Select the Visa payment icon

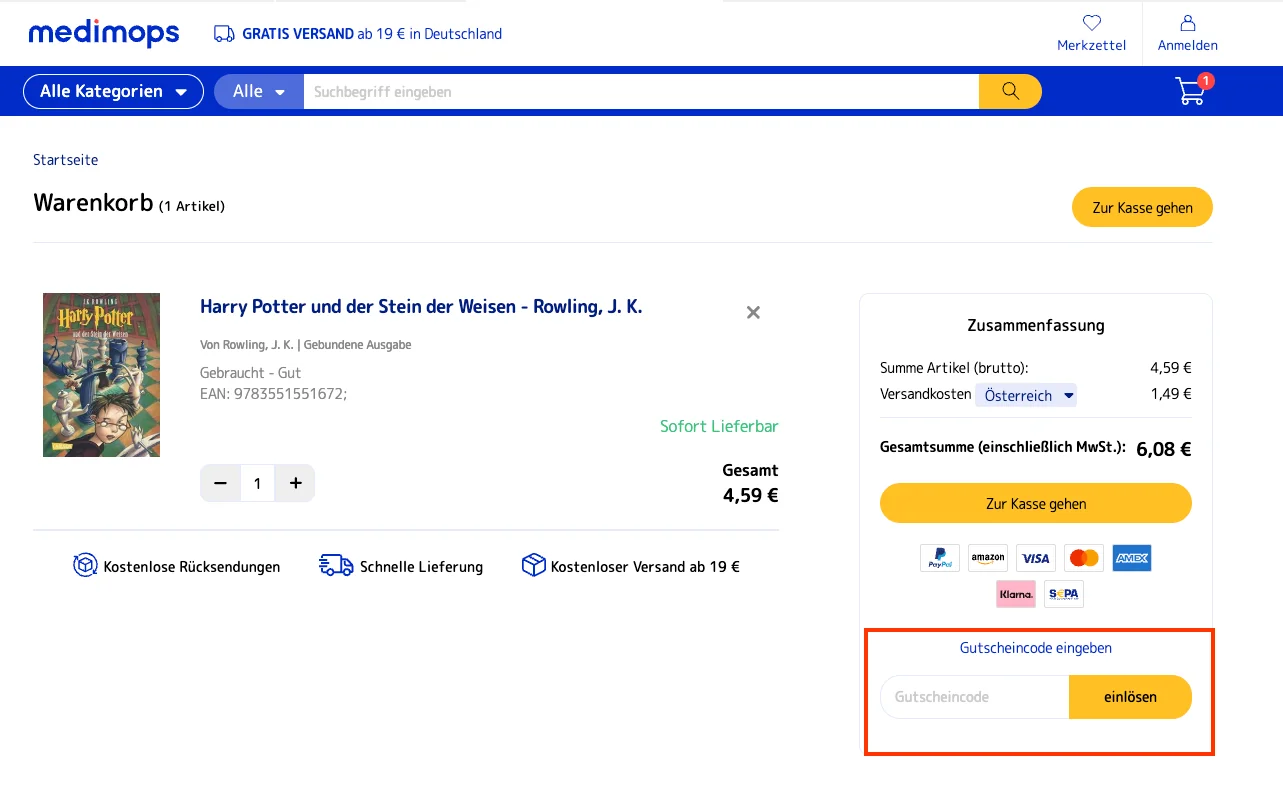tap(1035, 557)
